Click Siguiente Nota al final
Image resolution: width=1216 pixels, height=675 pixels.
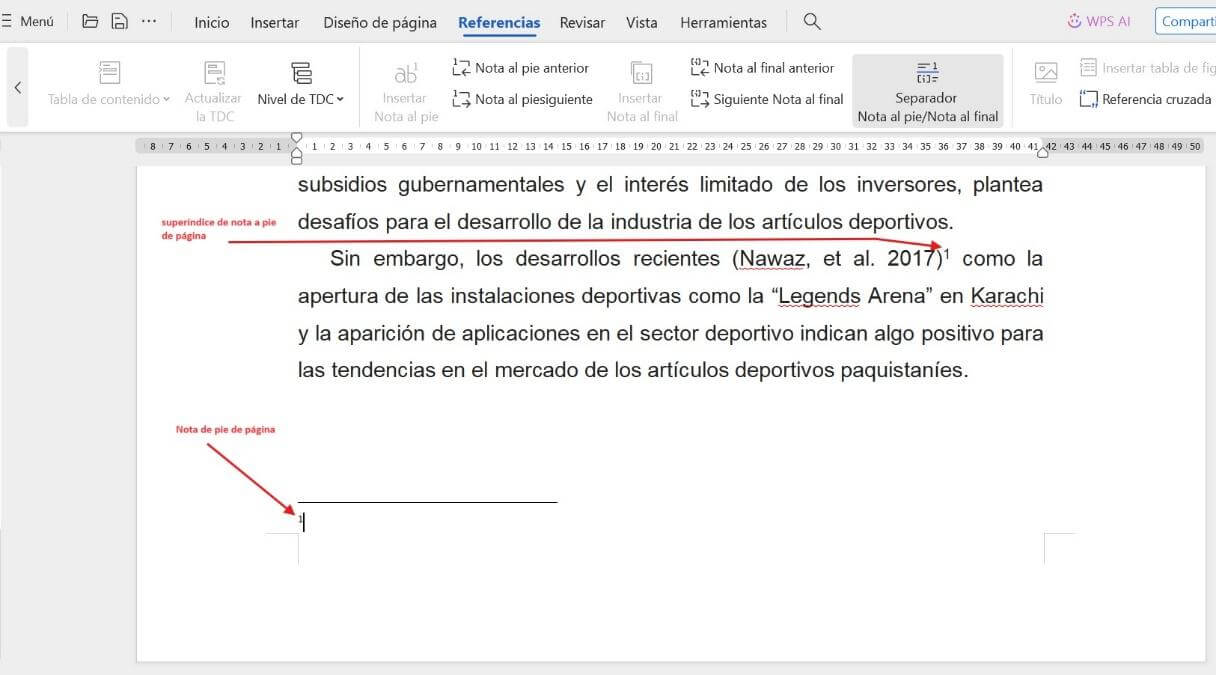765,100
